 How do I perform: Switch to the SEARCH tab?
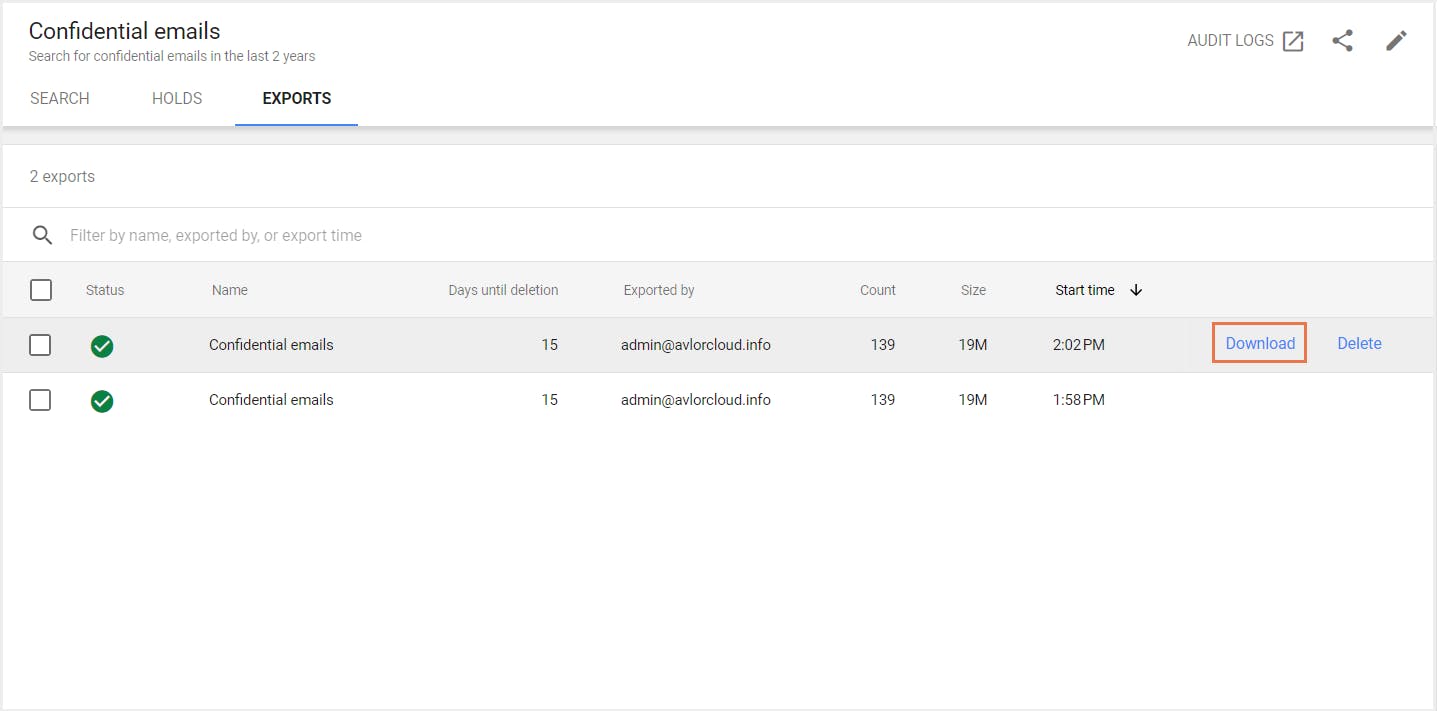60,98
